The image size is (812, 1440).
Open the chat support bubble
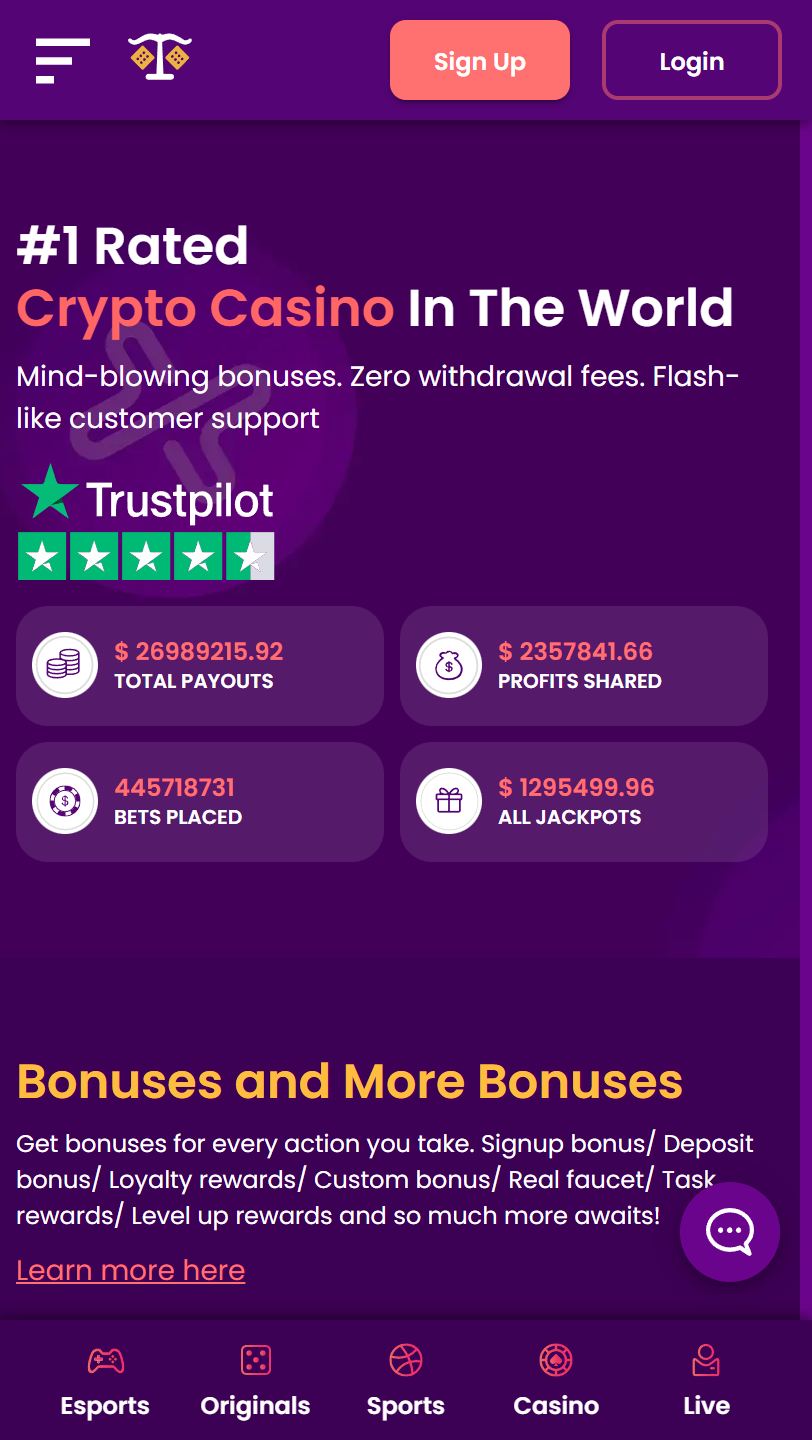[x=729, y=1232]
